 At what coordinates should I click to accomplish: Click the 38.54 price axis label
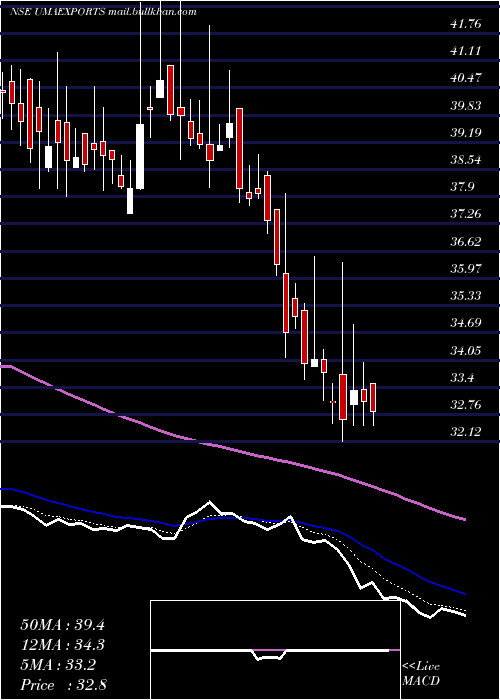coord(466,160)
